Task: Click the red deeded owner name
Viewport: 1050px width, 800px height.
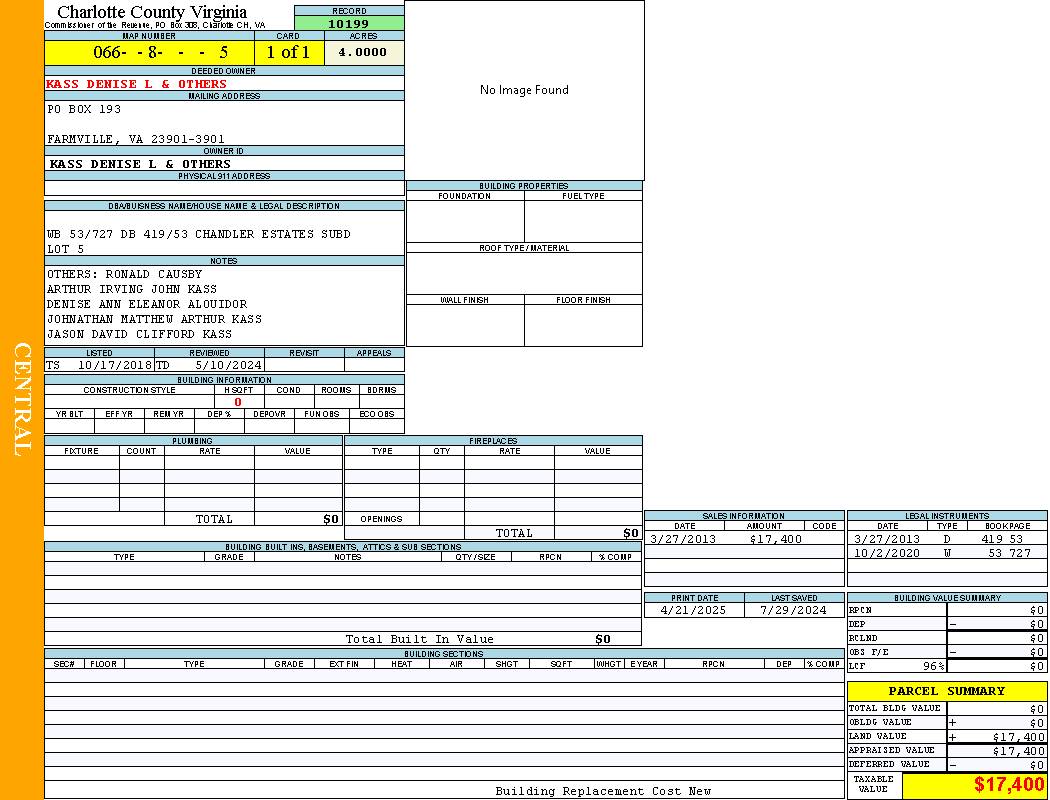Action: pos(137,84)
